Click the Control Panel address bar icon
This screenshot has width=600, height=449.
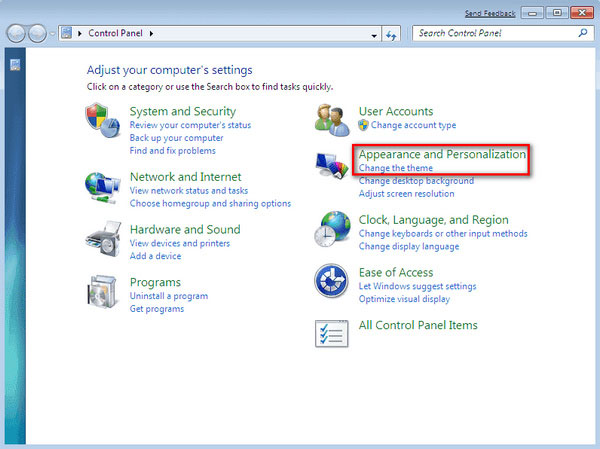coord(67,33)
